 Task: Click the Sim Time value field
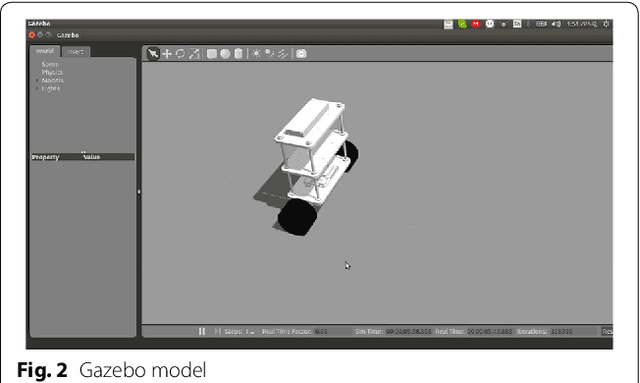[409, 332]
